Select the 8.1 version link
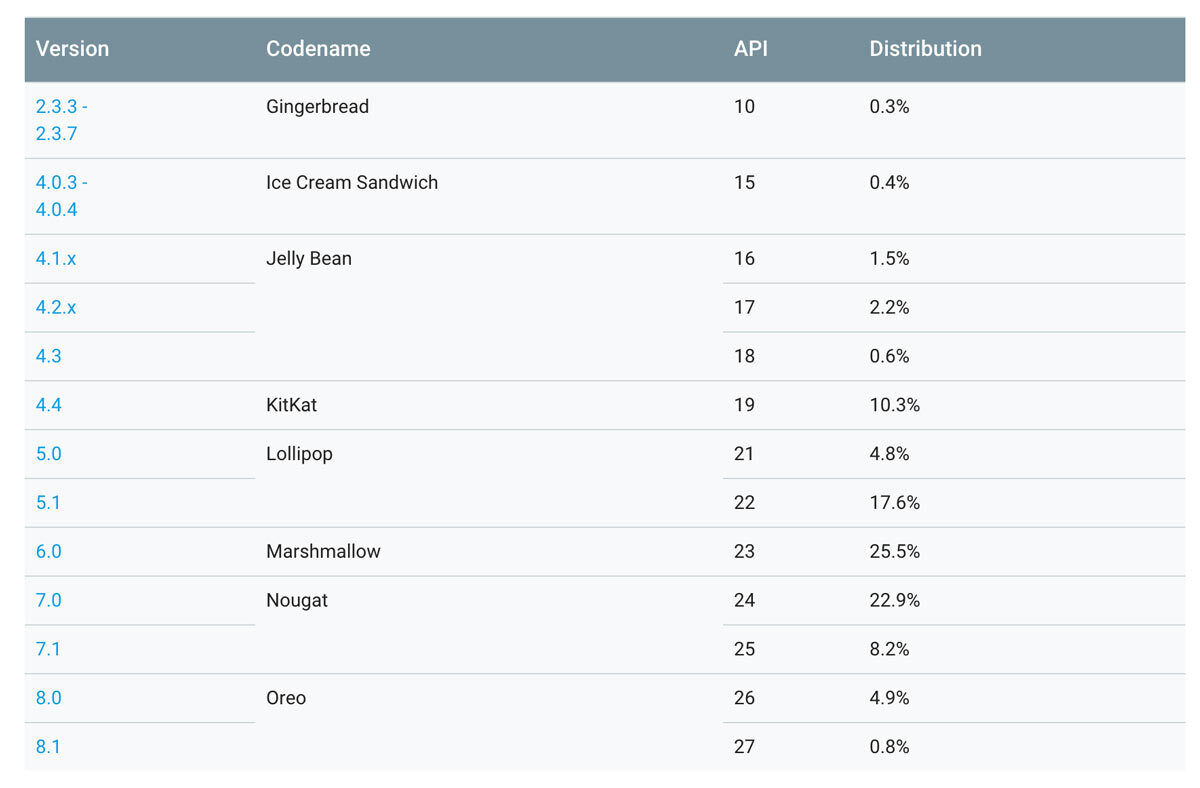Image resolution: width=1200 pixels, height=788 pixels. click(48, 746)
